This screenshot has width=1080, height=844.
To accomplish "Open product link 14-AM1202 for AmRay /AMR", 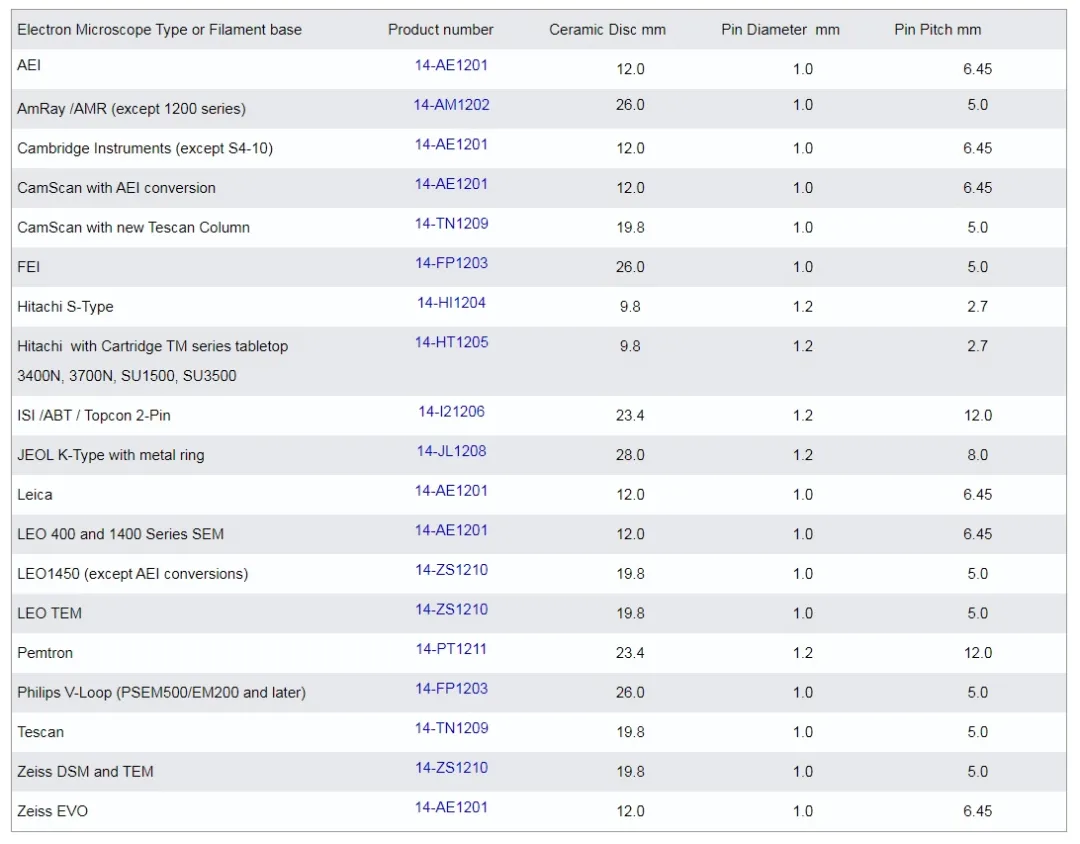I will 451,105.
